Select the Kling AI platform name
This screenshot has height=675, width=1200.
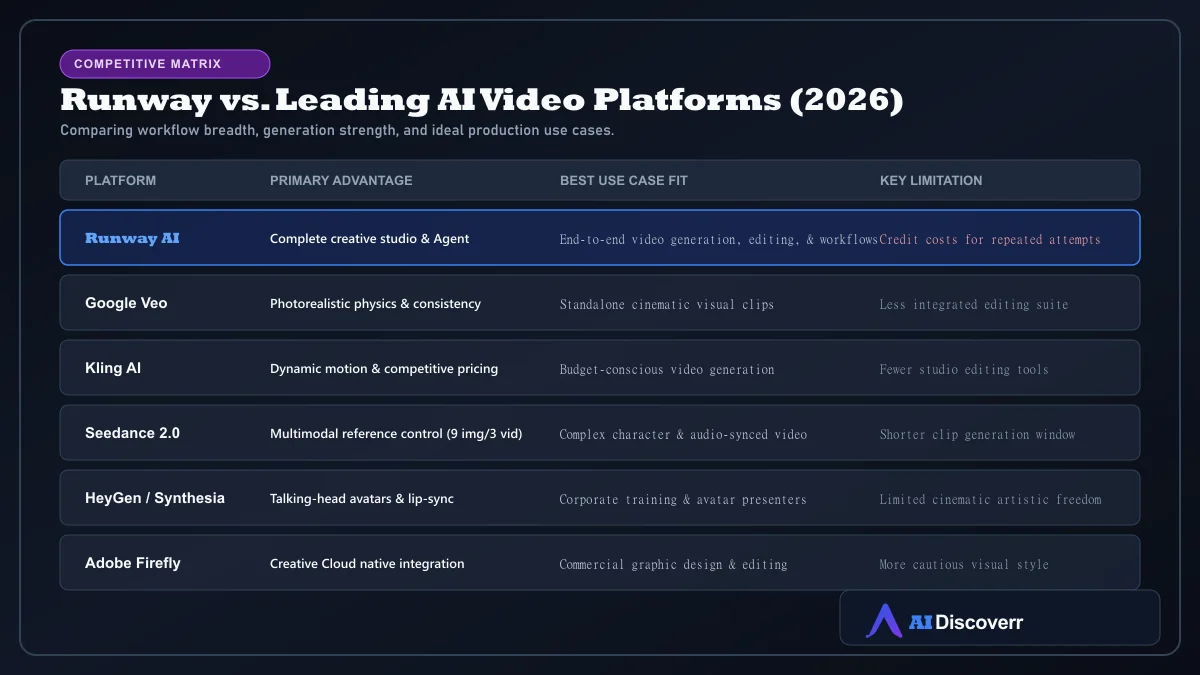[113, 368]
